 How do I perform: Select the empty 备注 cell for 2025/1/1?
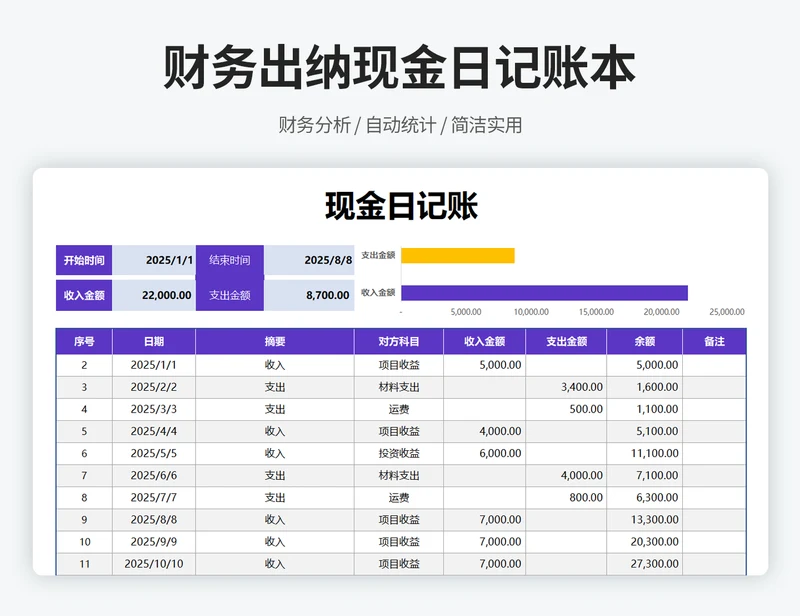(714, 365)
